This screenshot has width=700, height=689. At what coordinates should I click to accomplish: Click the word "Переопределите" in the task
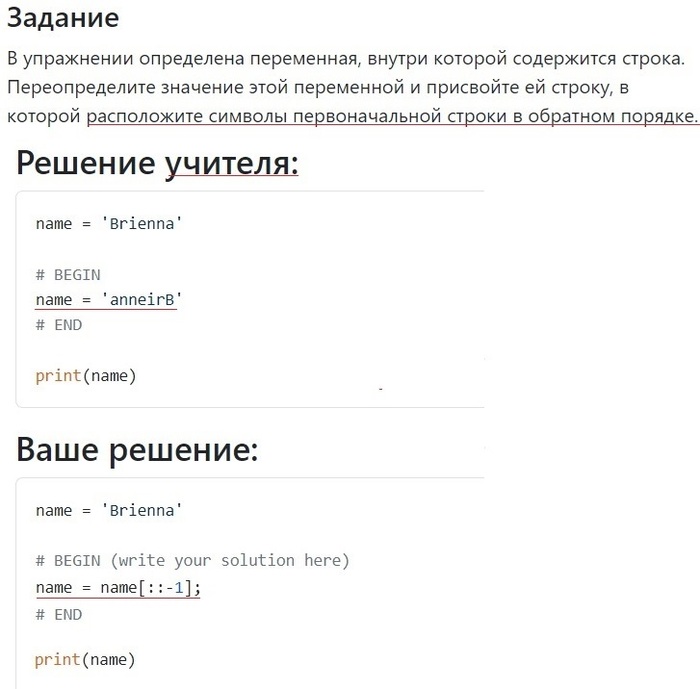pyautogui.click(x=78, y=88)
